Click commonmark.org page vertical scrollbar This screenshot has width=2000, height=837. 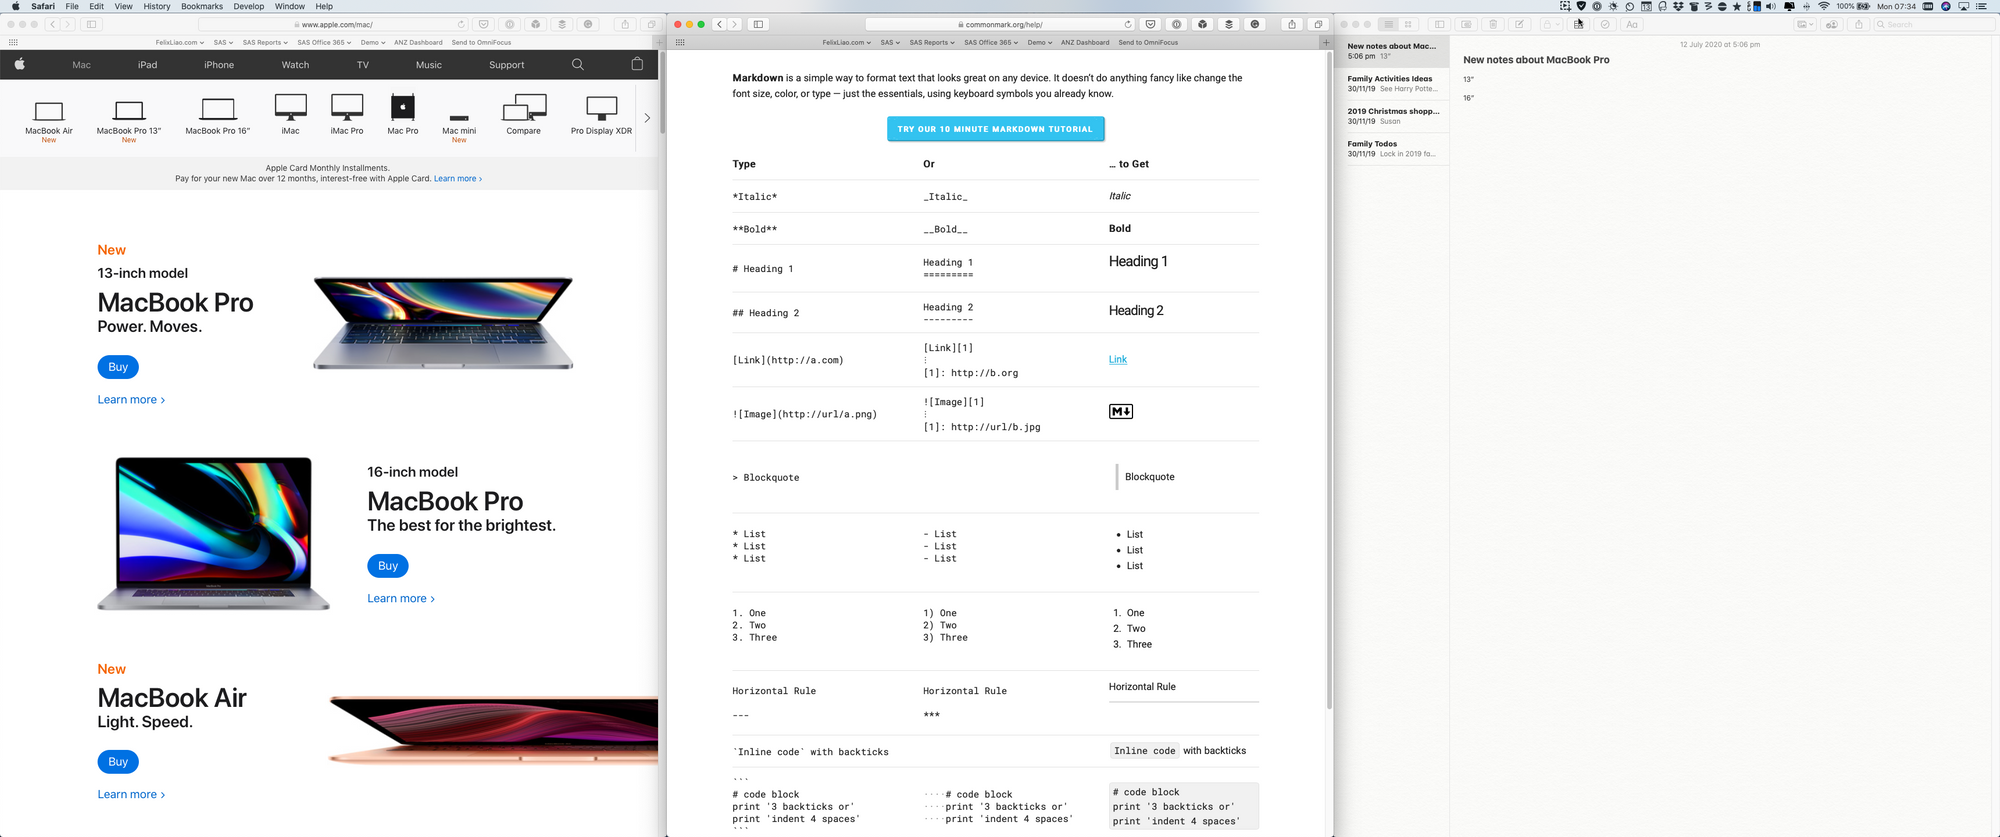(x=1329, y=380)
